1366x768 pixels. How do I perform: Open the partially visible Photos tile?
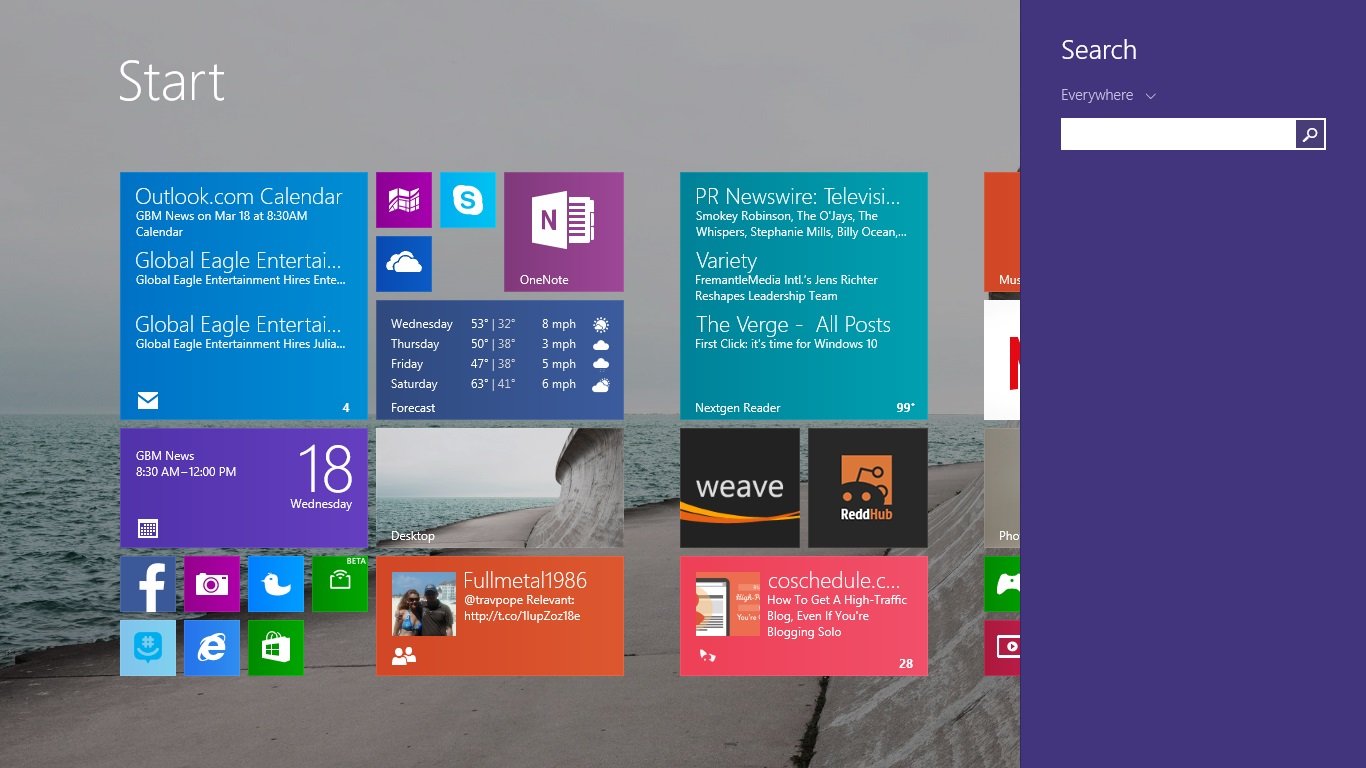point(1002,488)
